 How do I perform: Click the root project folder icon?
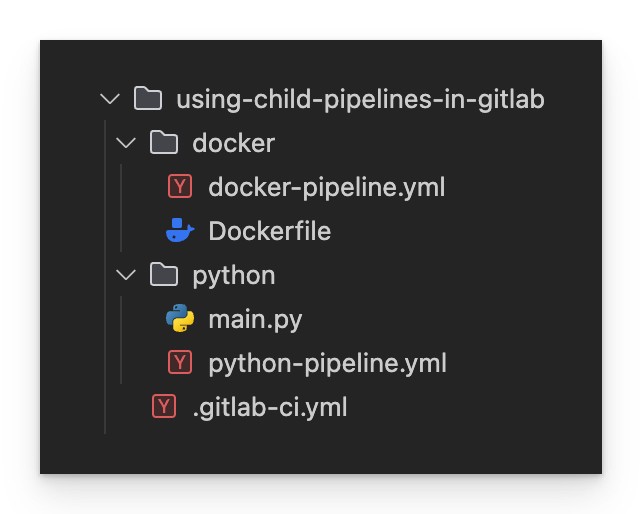tap(148, 98)
